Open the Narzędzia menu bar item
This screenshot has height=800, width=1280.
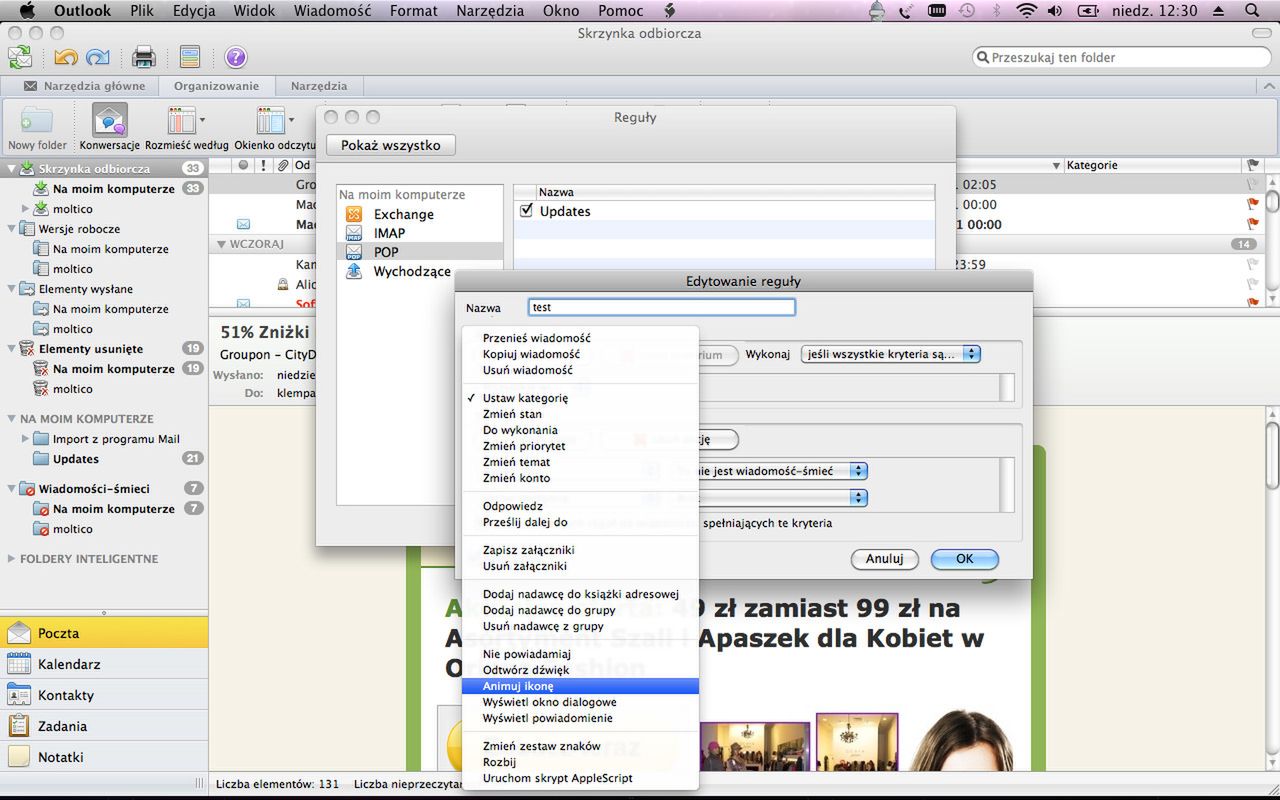click(x=489, y=10)
